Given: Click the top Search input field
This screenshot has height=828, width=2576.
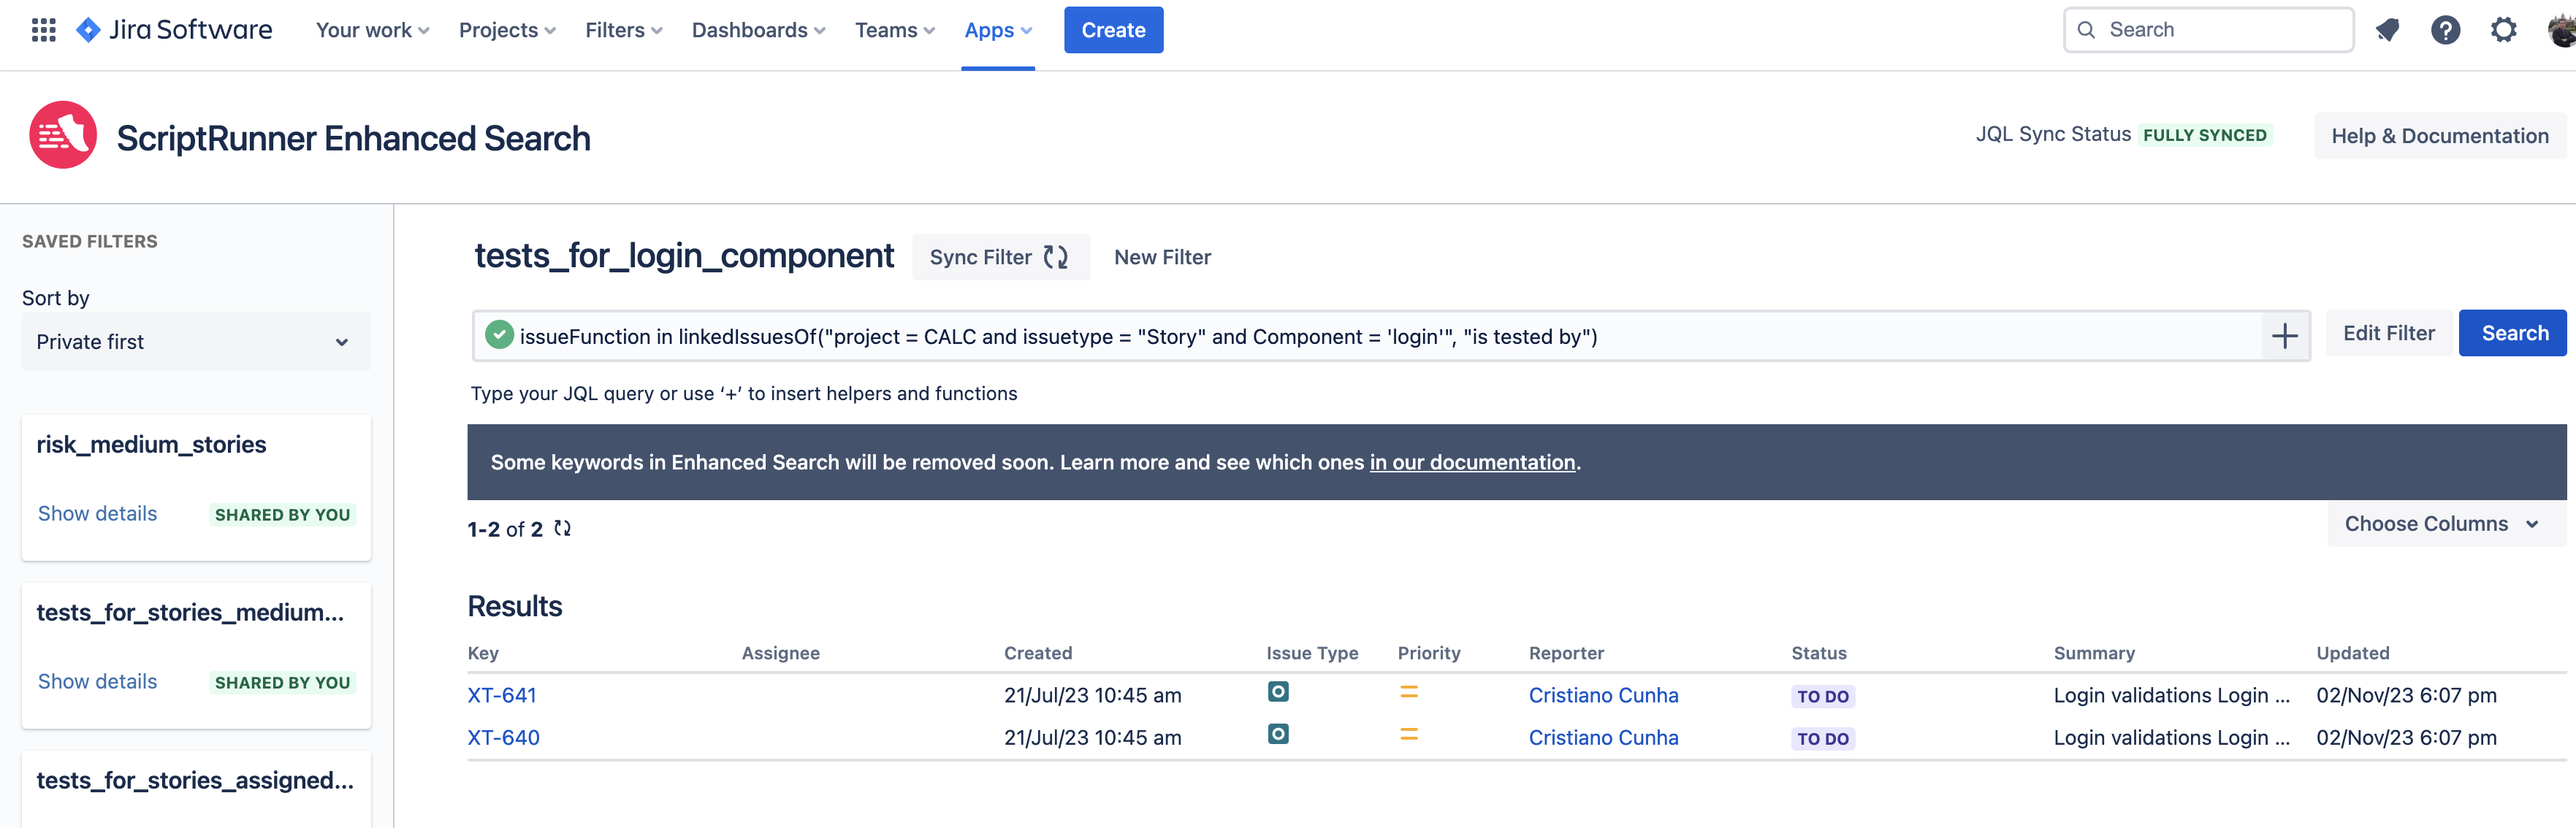Looking at the screenshot, I should tap(2208, 30).
